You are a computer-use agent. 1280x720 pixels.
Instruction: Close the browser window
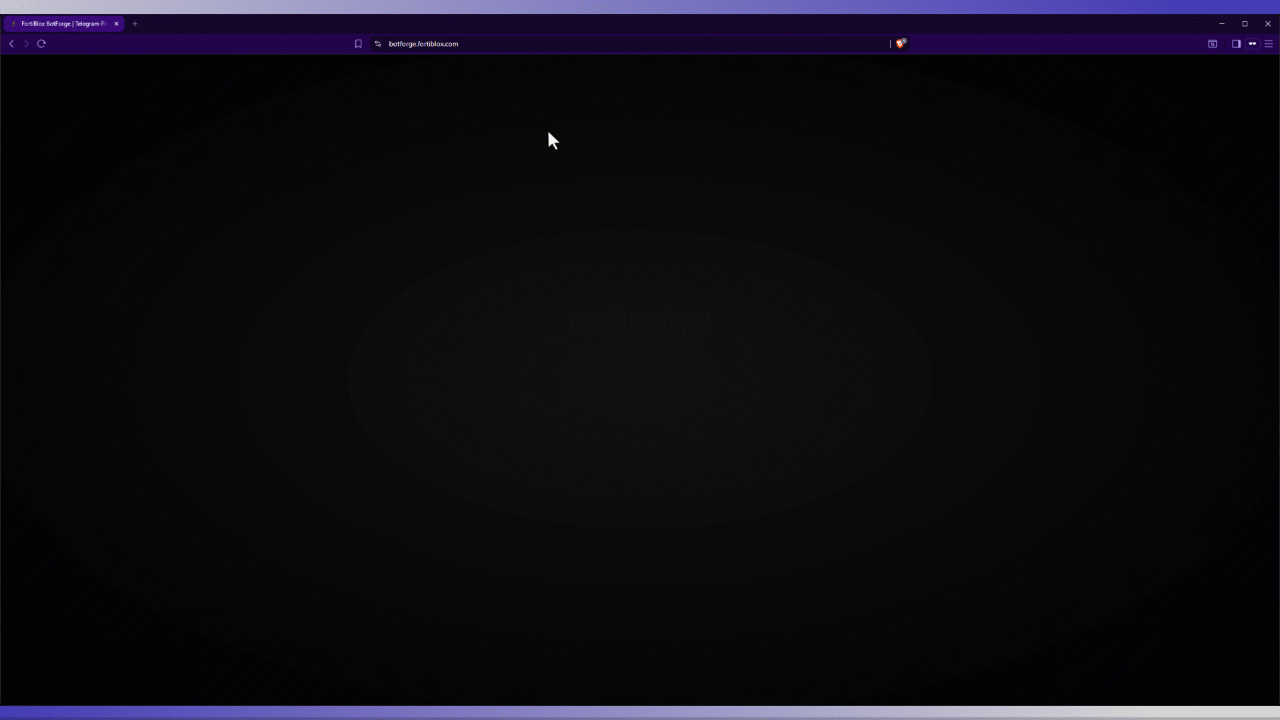1268,23
